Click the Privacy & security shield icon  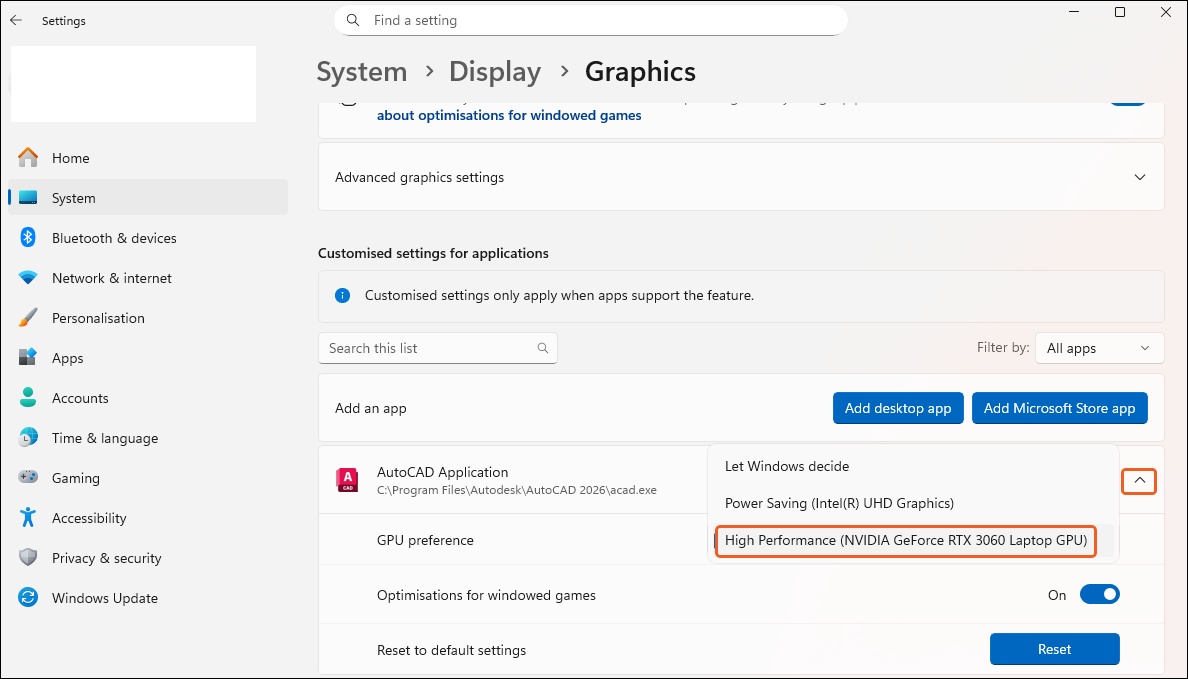click(x=28, y=558)
